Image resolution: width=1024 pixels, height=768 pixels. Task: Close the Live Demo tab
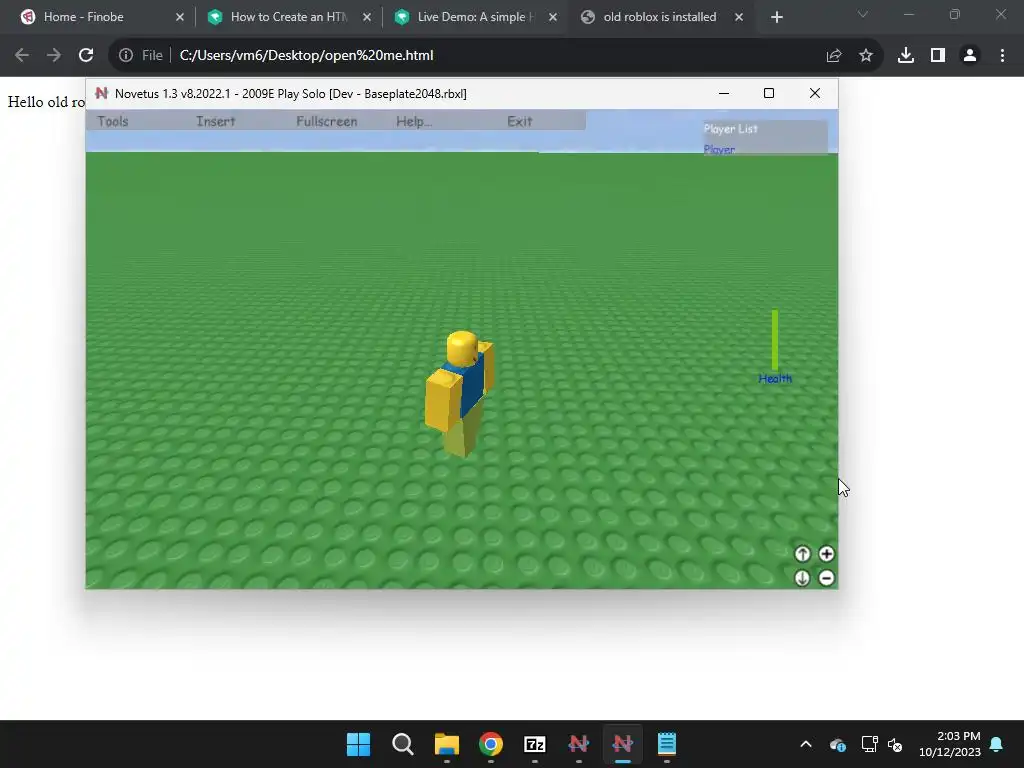pos(553,17)
